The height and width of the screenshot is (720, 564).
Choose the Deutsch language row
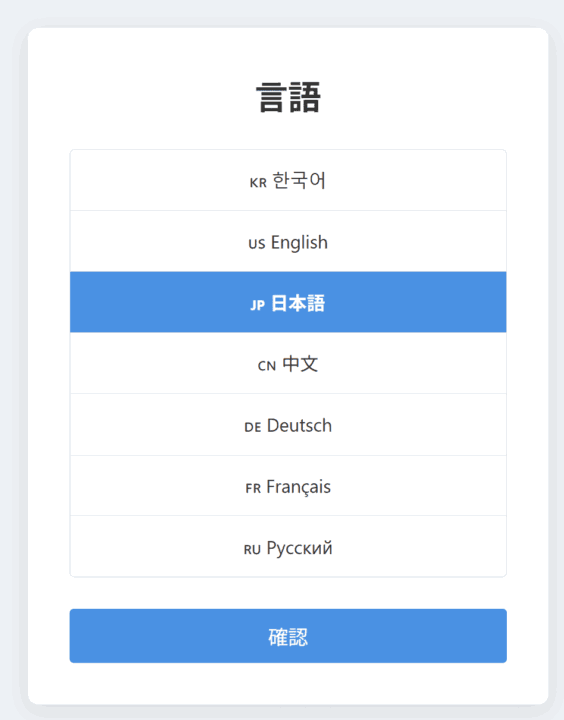288,425
